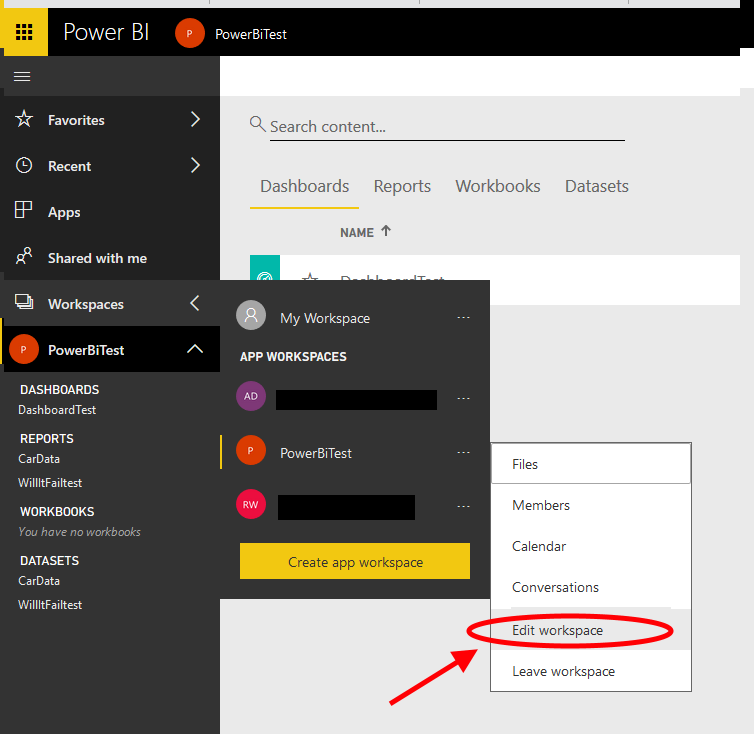Open CarData under Datasets
Screen dimensions: 754x734
point(39,581)
